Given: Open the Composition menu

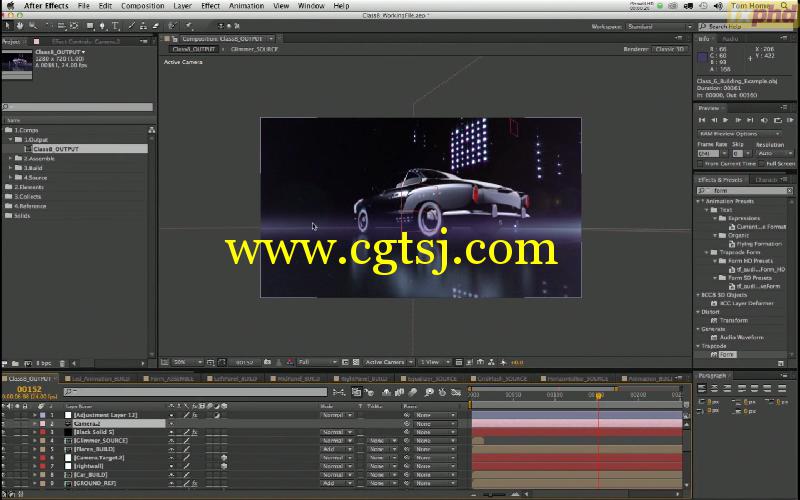Looking at the screenshot, I should click(x=142, y=6).
